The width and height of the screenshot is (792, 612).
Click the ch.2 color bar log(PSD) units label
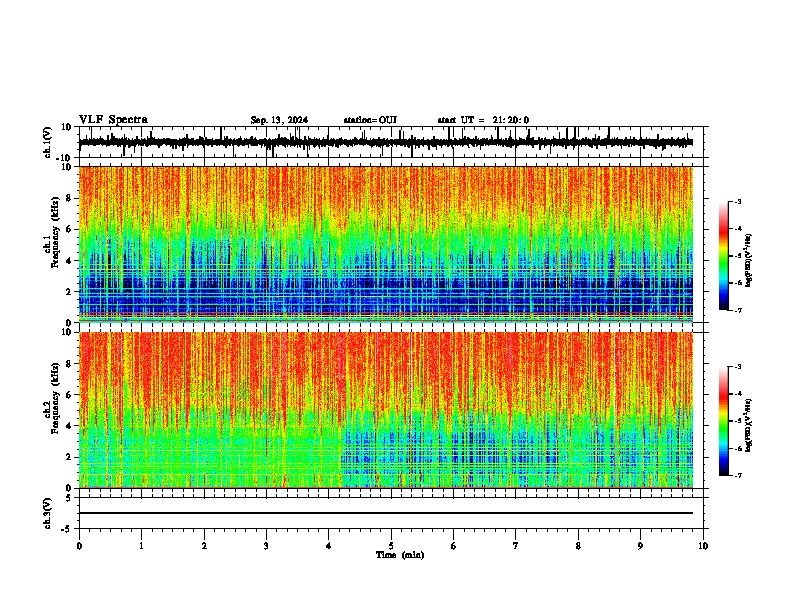click(x=749, y=425)
